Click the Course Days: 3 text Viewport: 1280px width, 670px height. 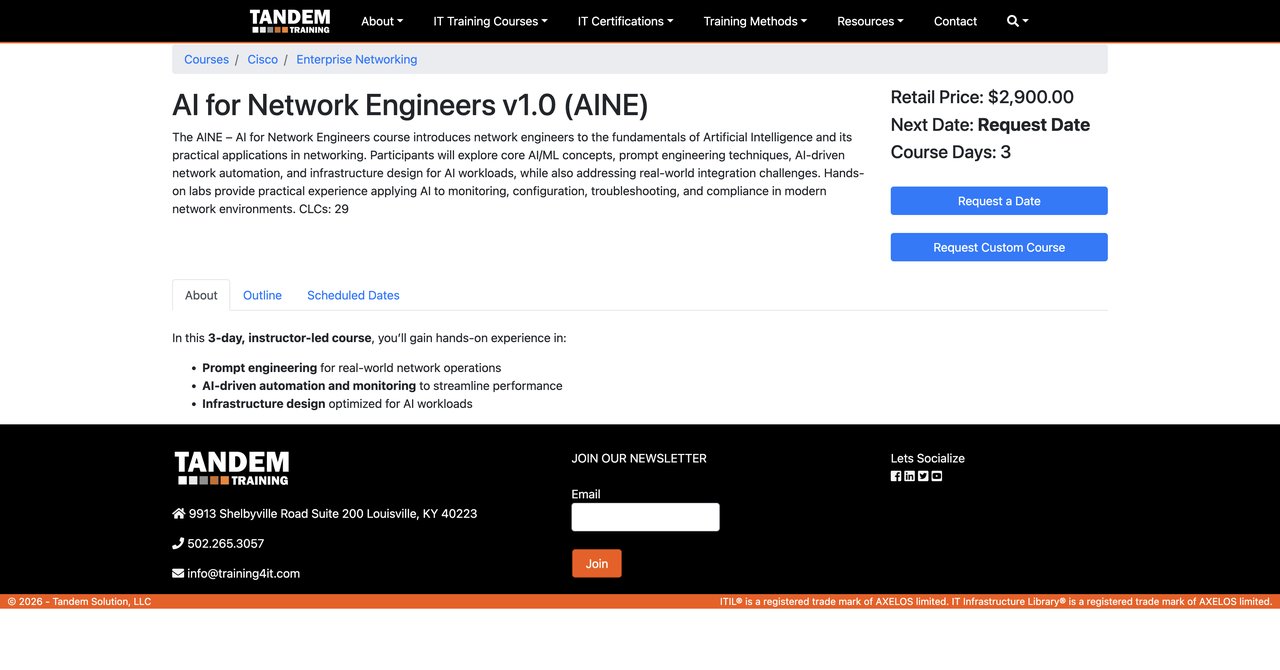coord(951,152)
